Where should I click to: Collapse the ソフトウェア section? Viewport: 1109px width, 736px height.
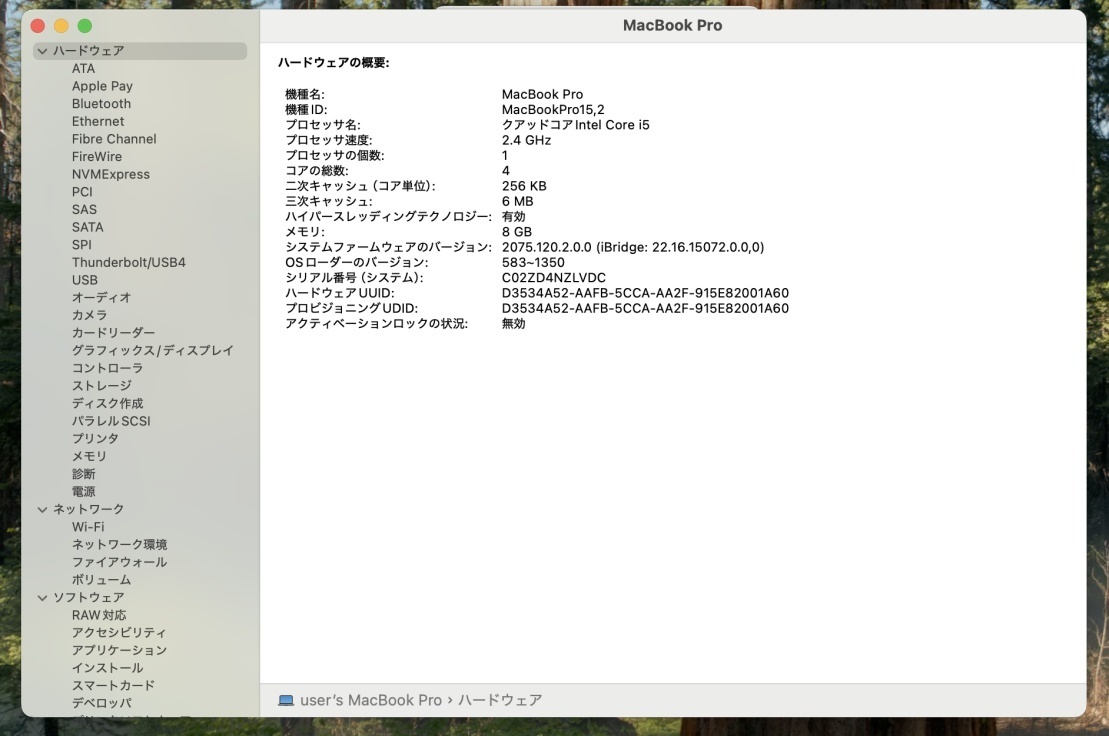[42, 597]
